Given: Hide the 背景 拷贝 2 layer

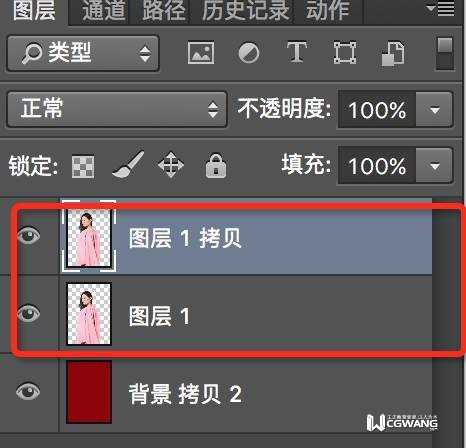Looking at the screenshot, I should [x=28, y=391].
